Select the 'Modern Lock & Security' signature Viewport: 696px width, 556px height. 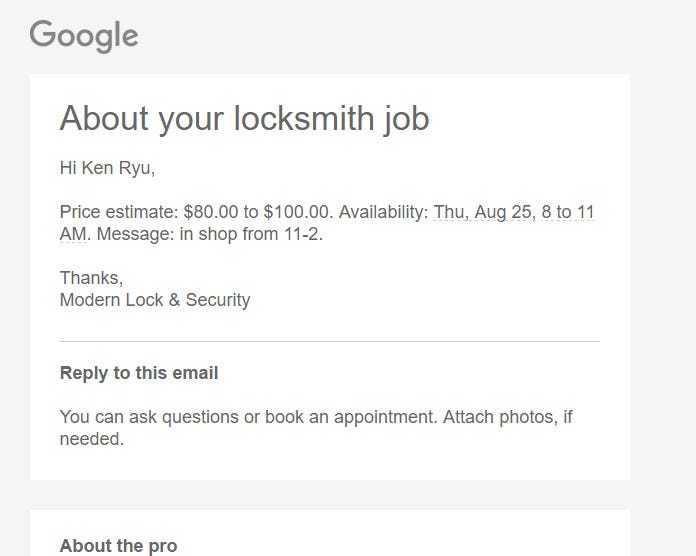point(155,300)
